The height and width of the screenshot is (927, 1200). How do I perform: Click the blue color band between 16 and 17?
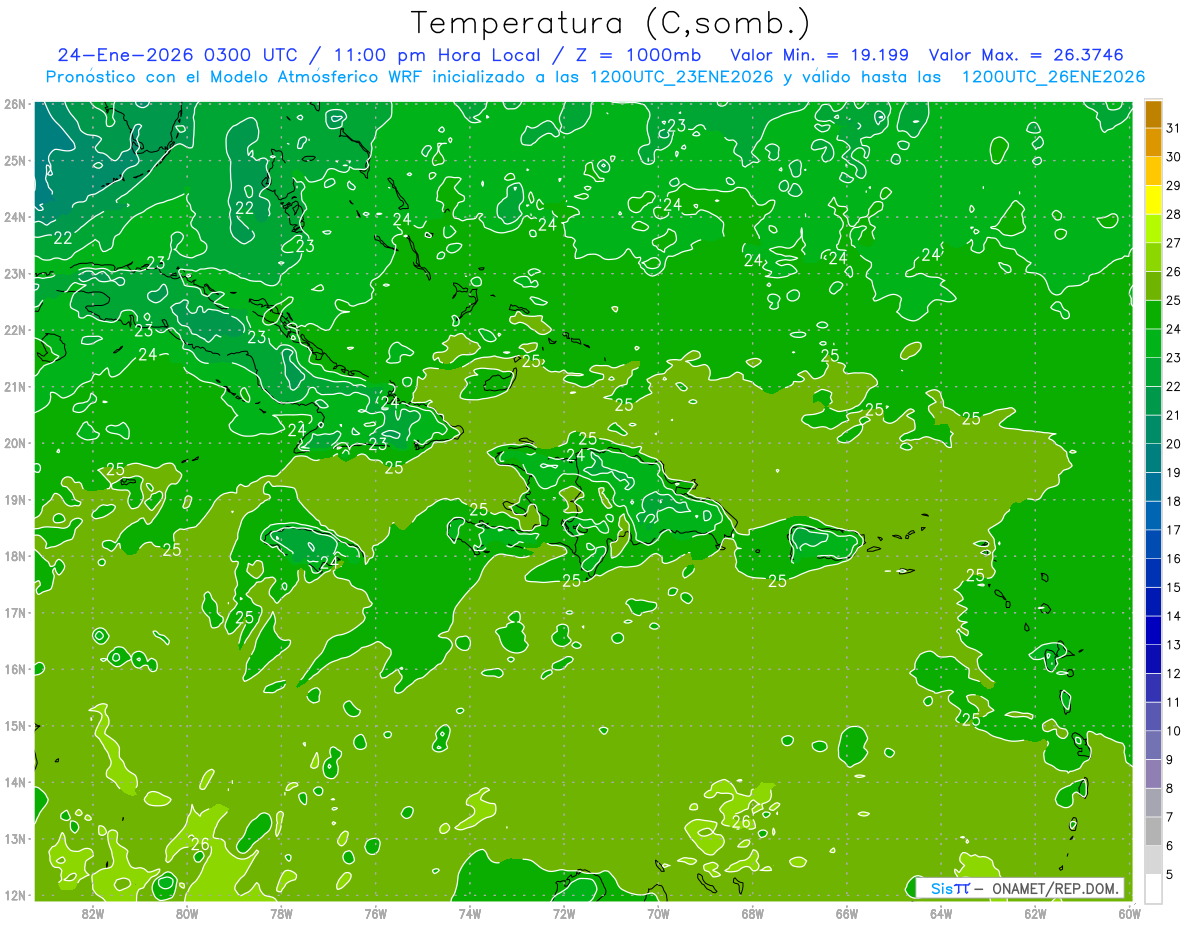pyautogui.click(x=1153, y=544)
